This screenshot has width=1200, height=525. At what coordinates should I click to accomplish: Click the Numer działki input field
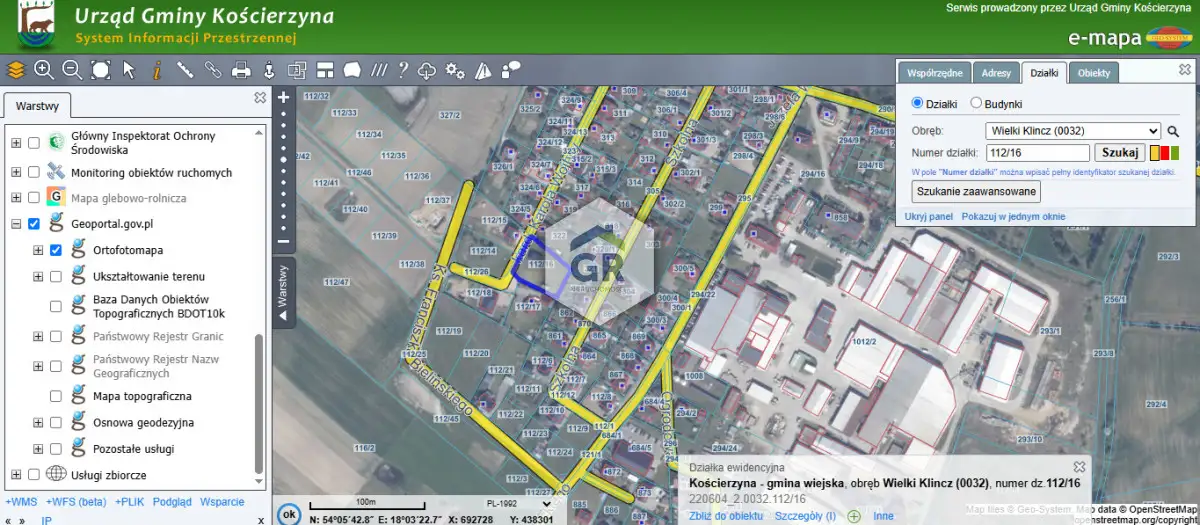tap(1037, 153)
